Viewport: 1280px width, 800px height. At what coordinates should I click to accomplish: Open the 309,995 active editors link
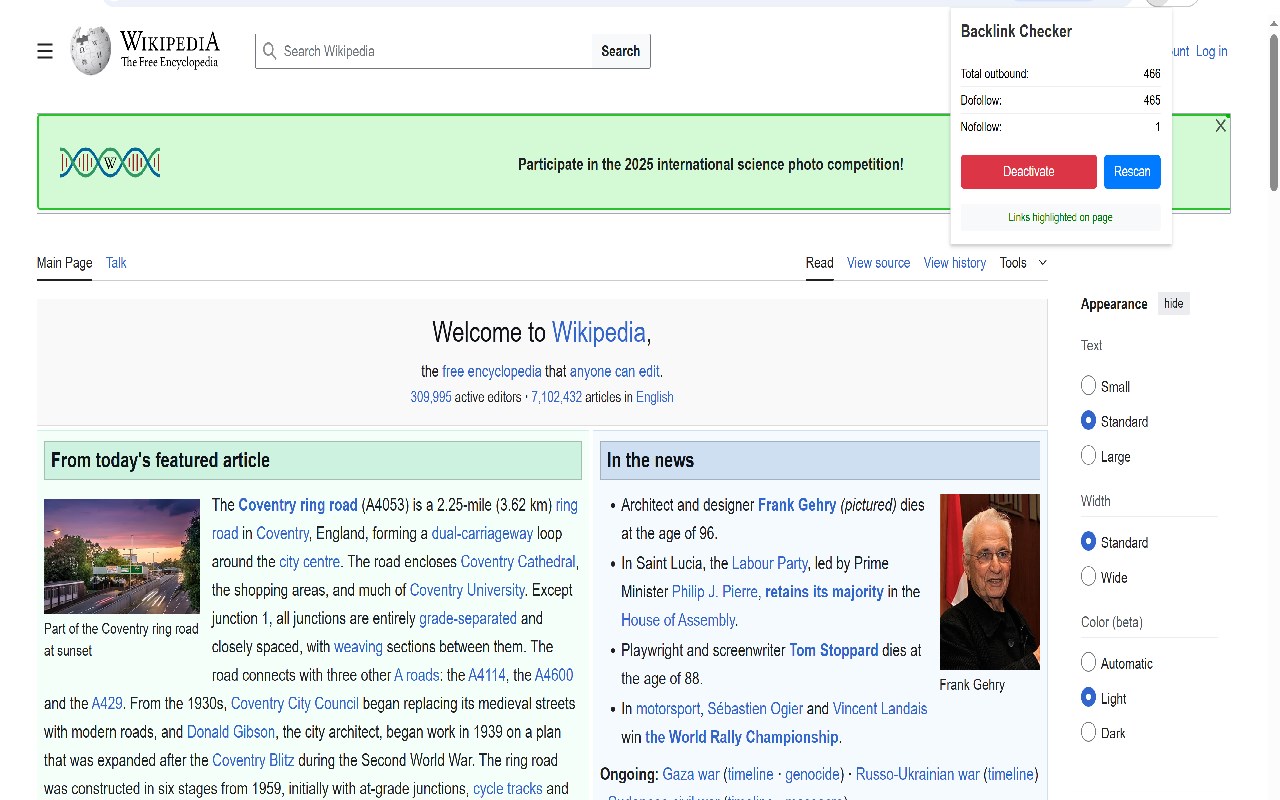pos(431,397)
